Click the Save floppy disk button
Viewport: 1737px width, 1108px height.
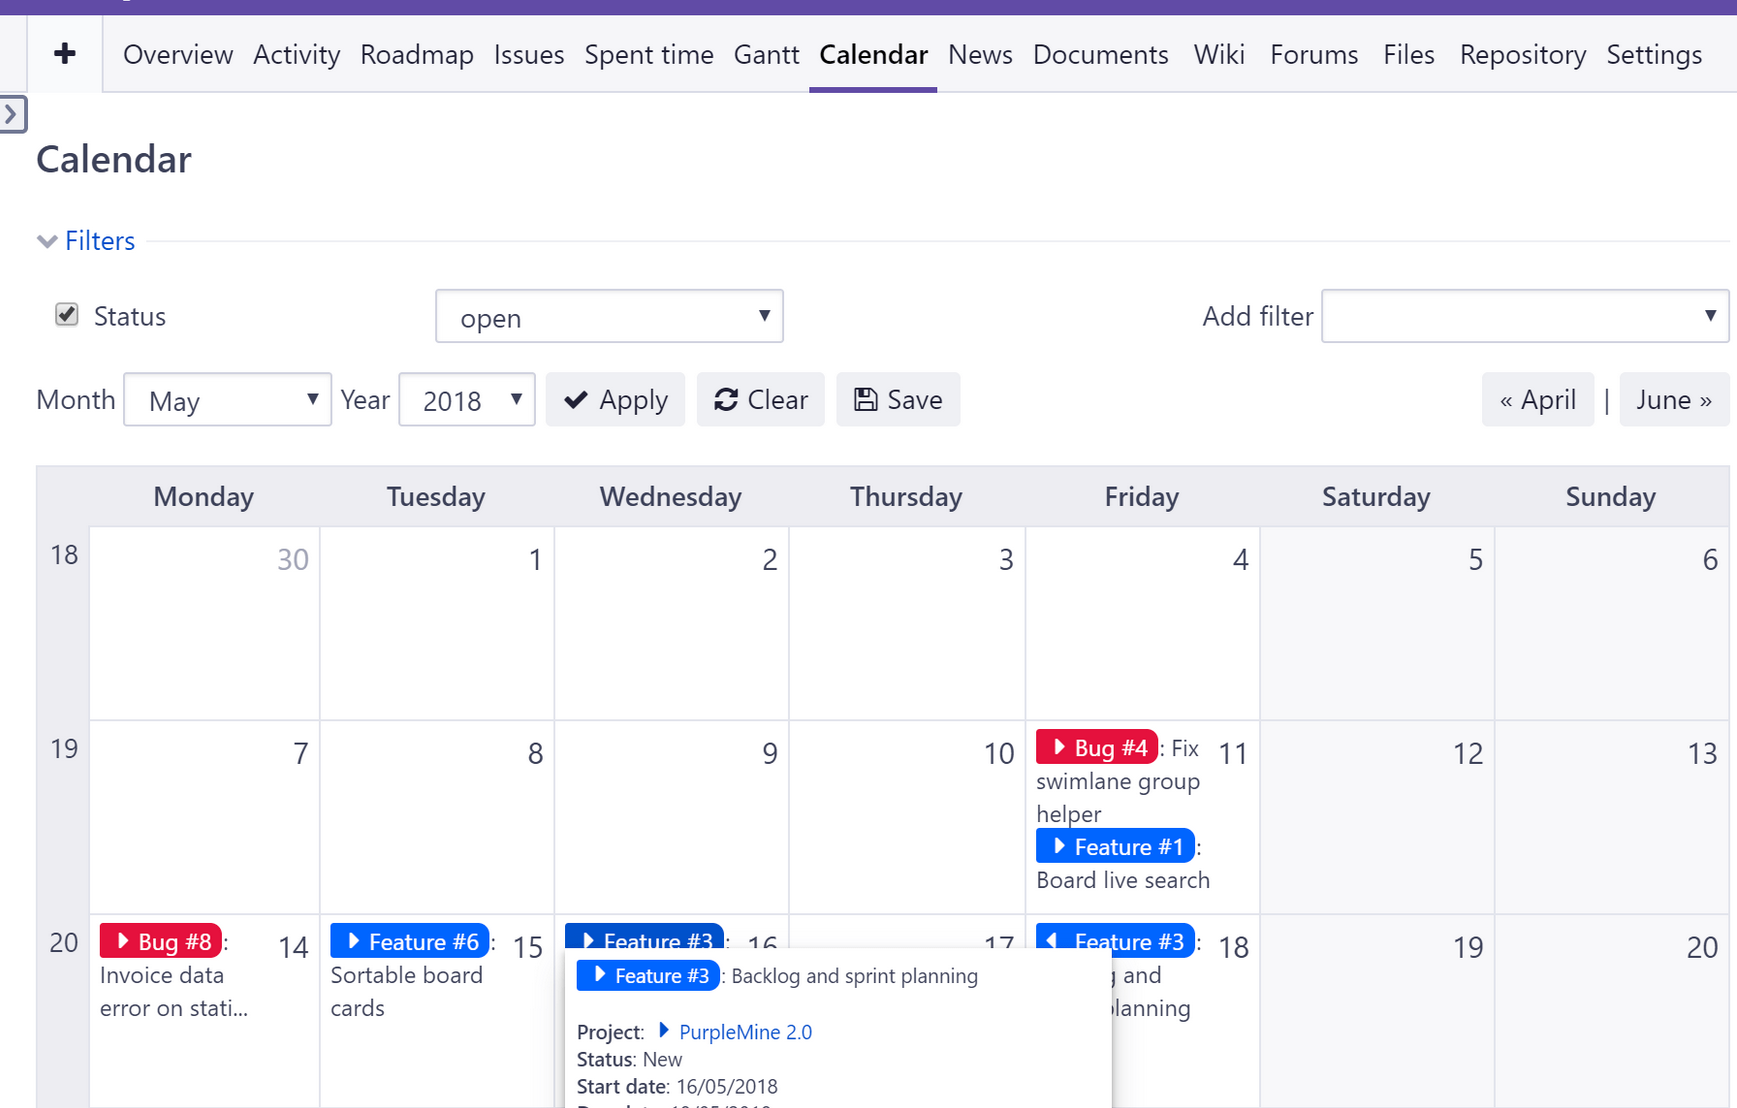(x=898, y=400)
